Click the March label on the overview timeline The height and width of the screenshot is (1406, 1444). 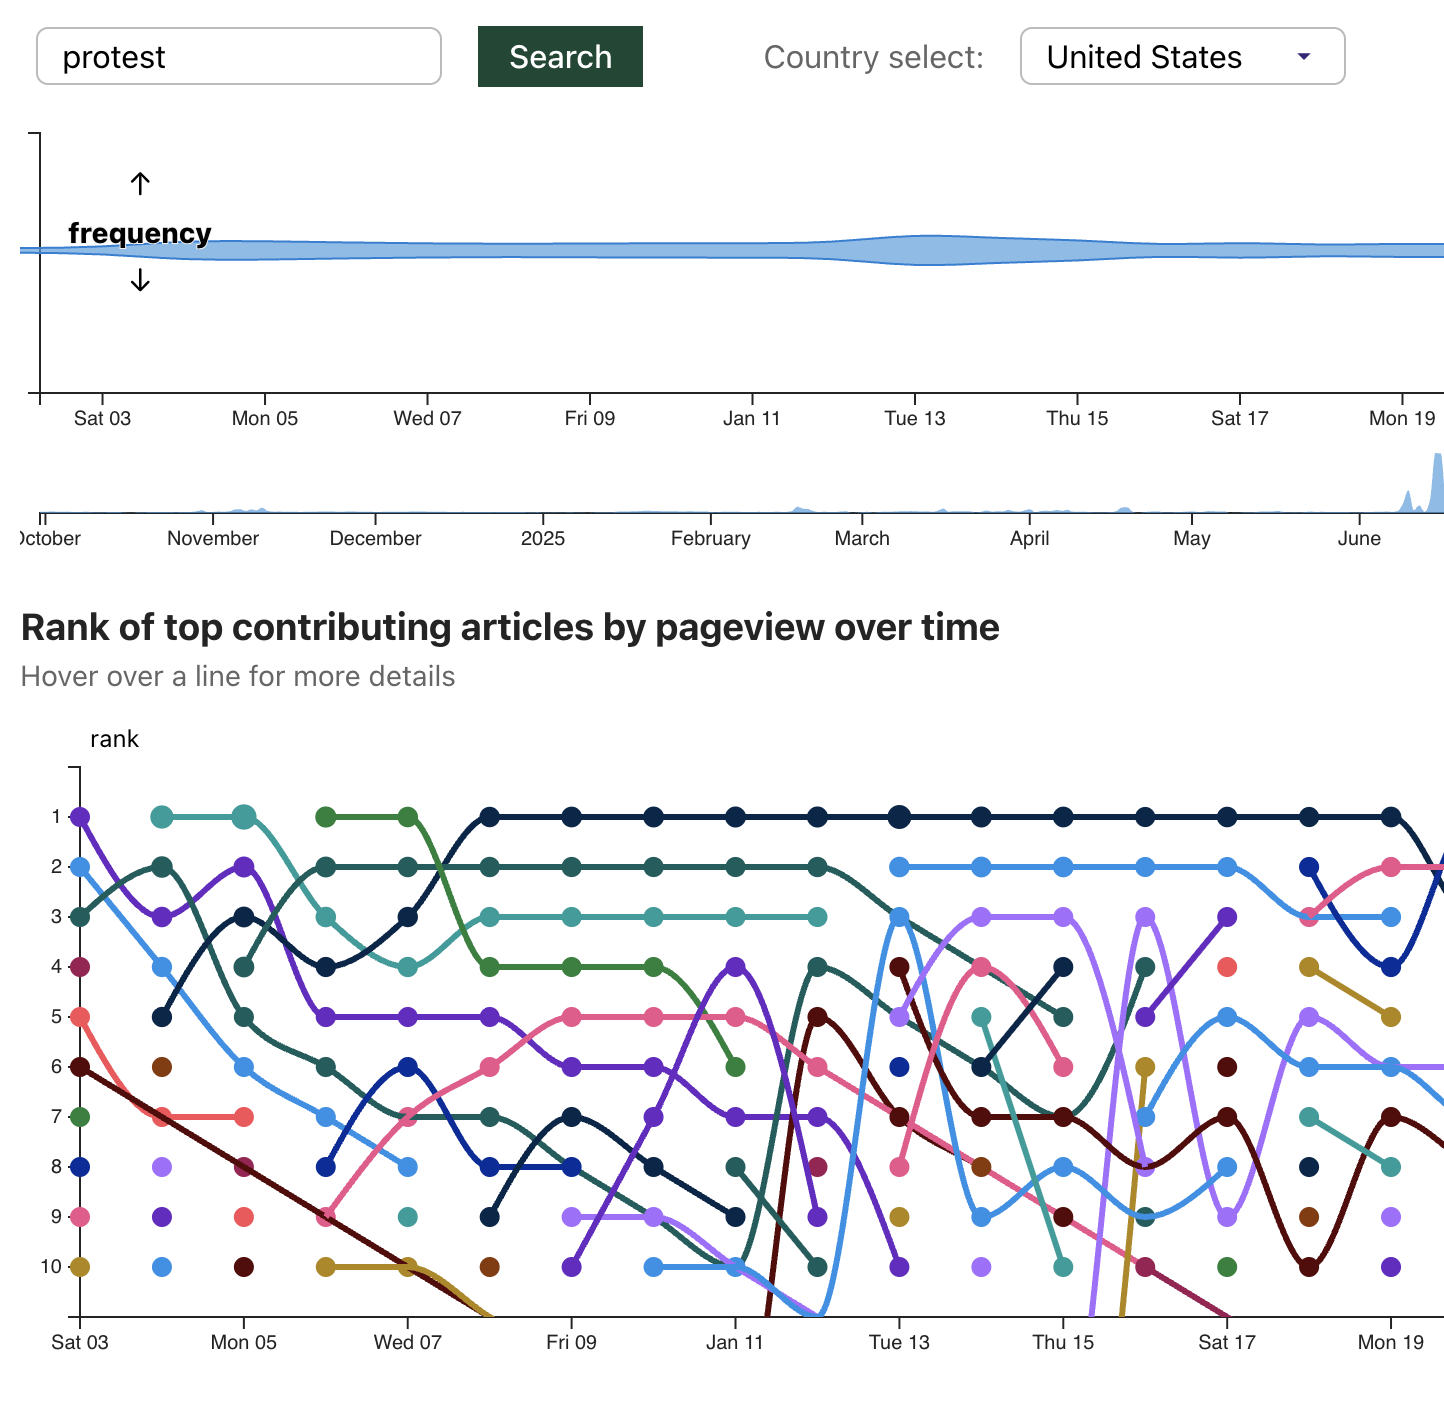point(861,538)
